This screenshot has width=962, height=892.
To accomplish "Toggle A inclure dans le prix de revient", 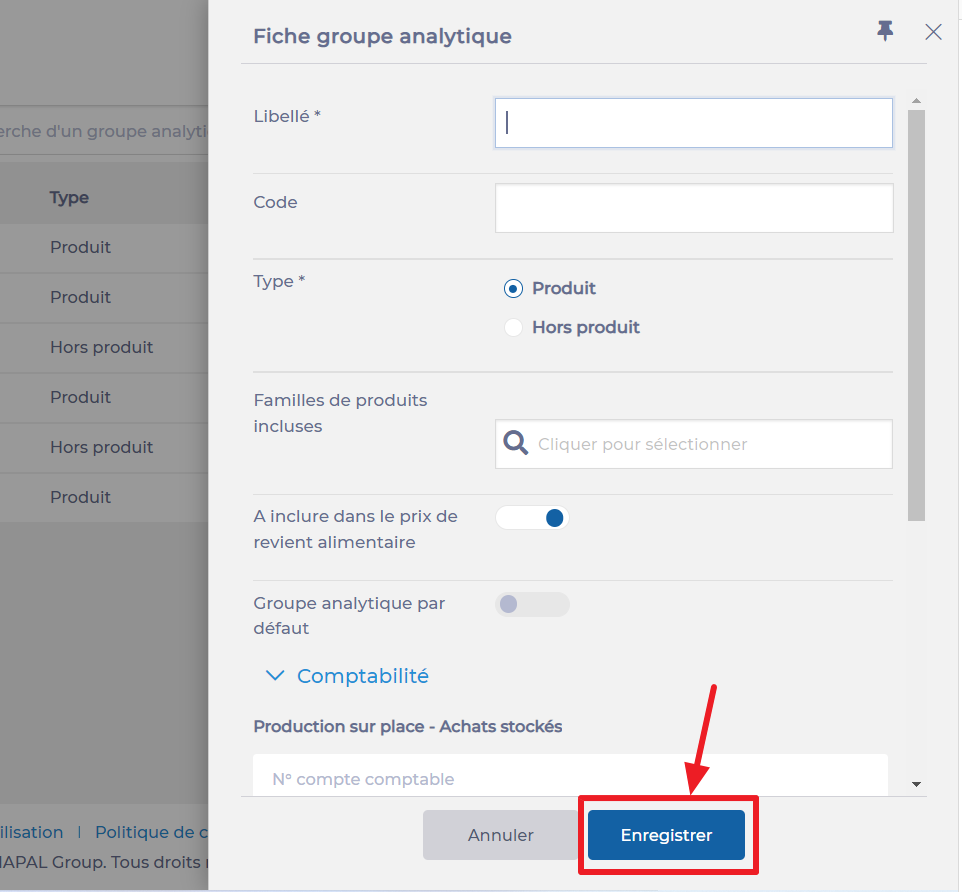I will pos(532,518).
